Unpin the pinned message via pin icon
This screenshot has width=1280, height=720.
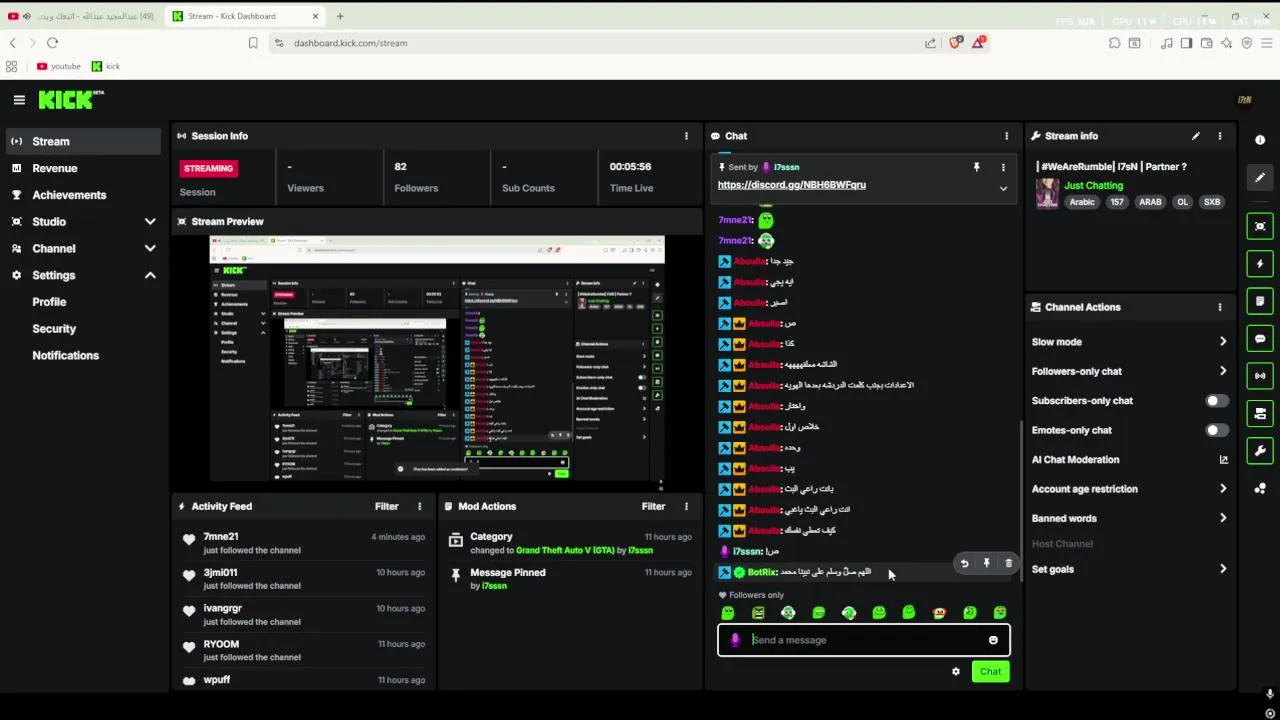click(976, 167)
